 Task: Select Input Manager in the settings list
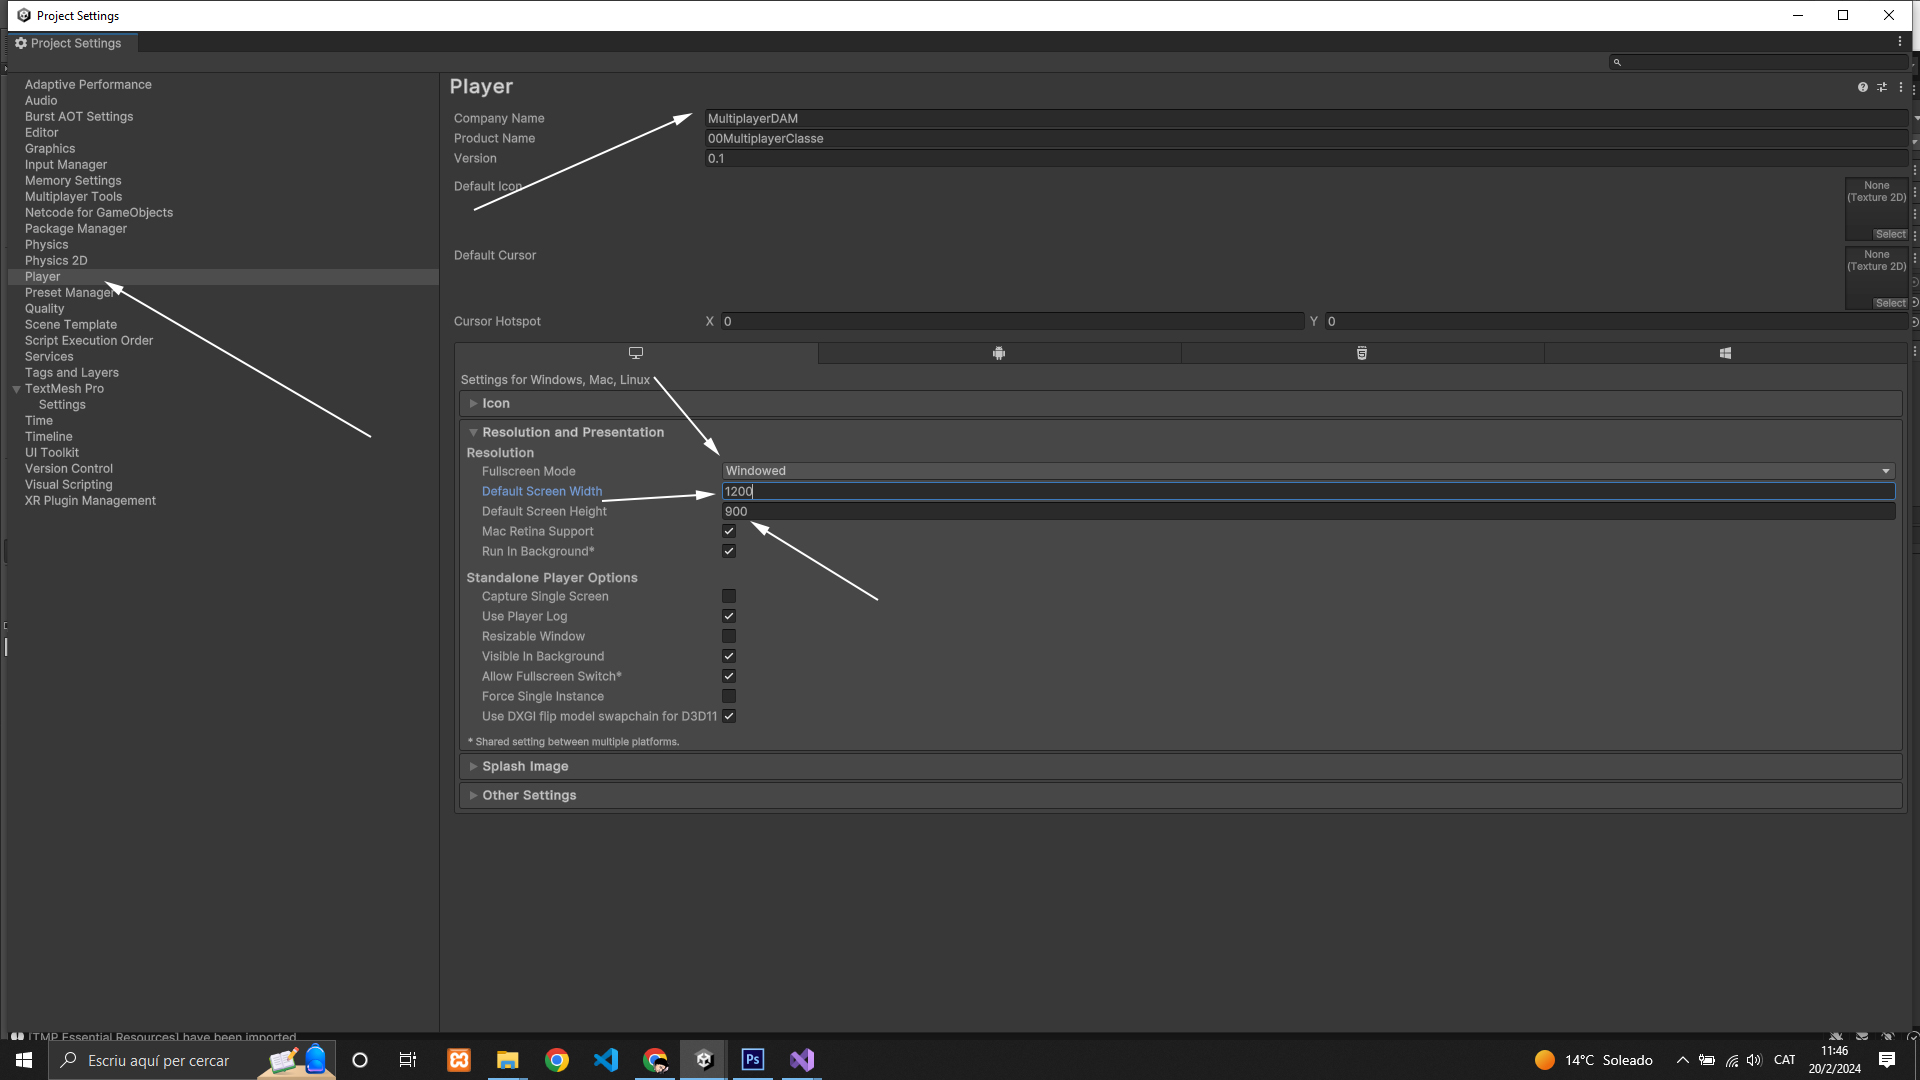[66, 165]
